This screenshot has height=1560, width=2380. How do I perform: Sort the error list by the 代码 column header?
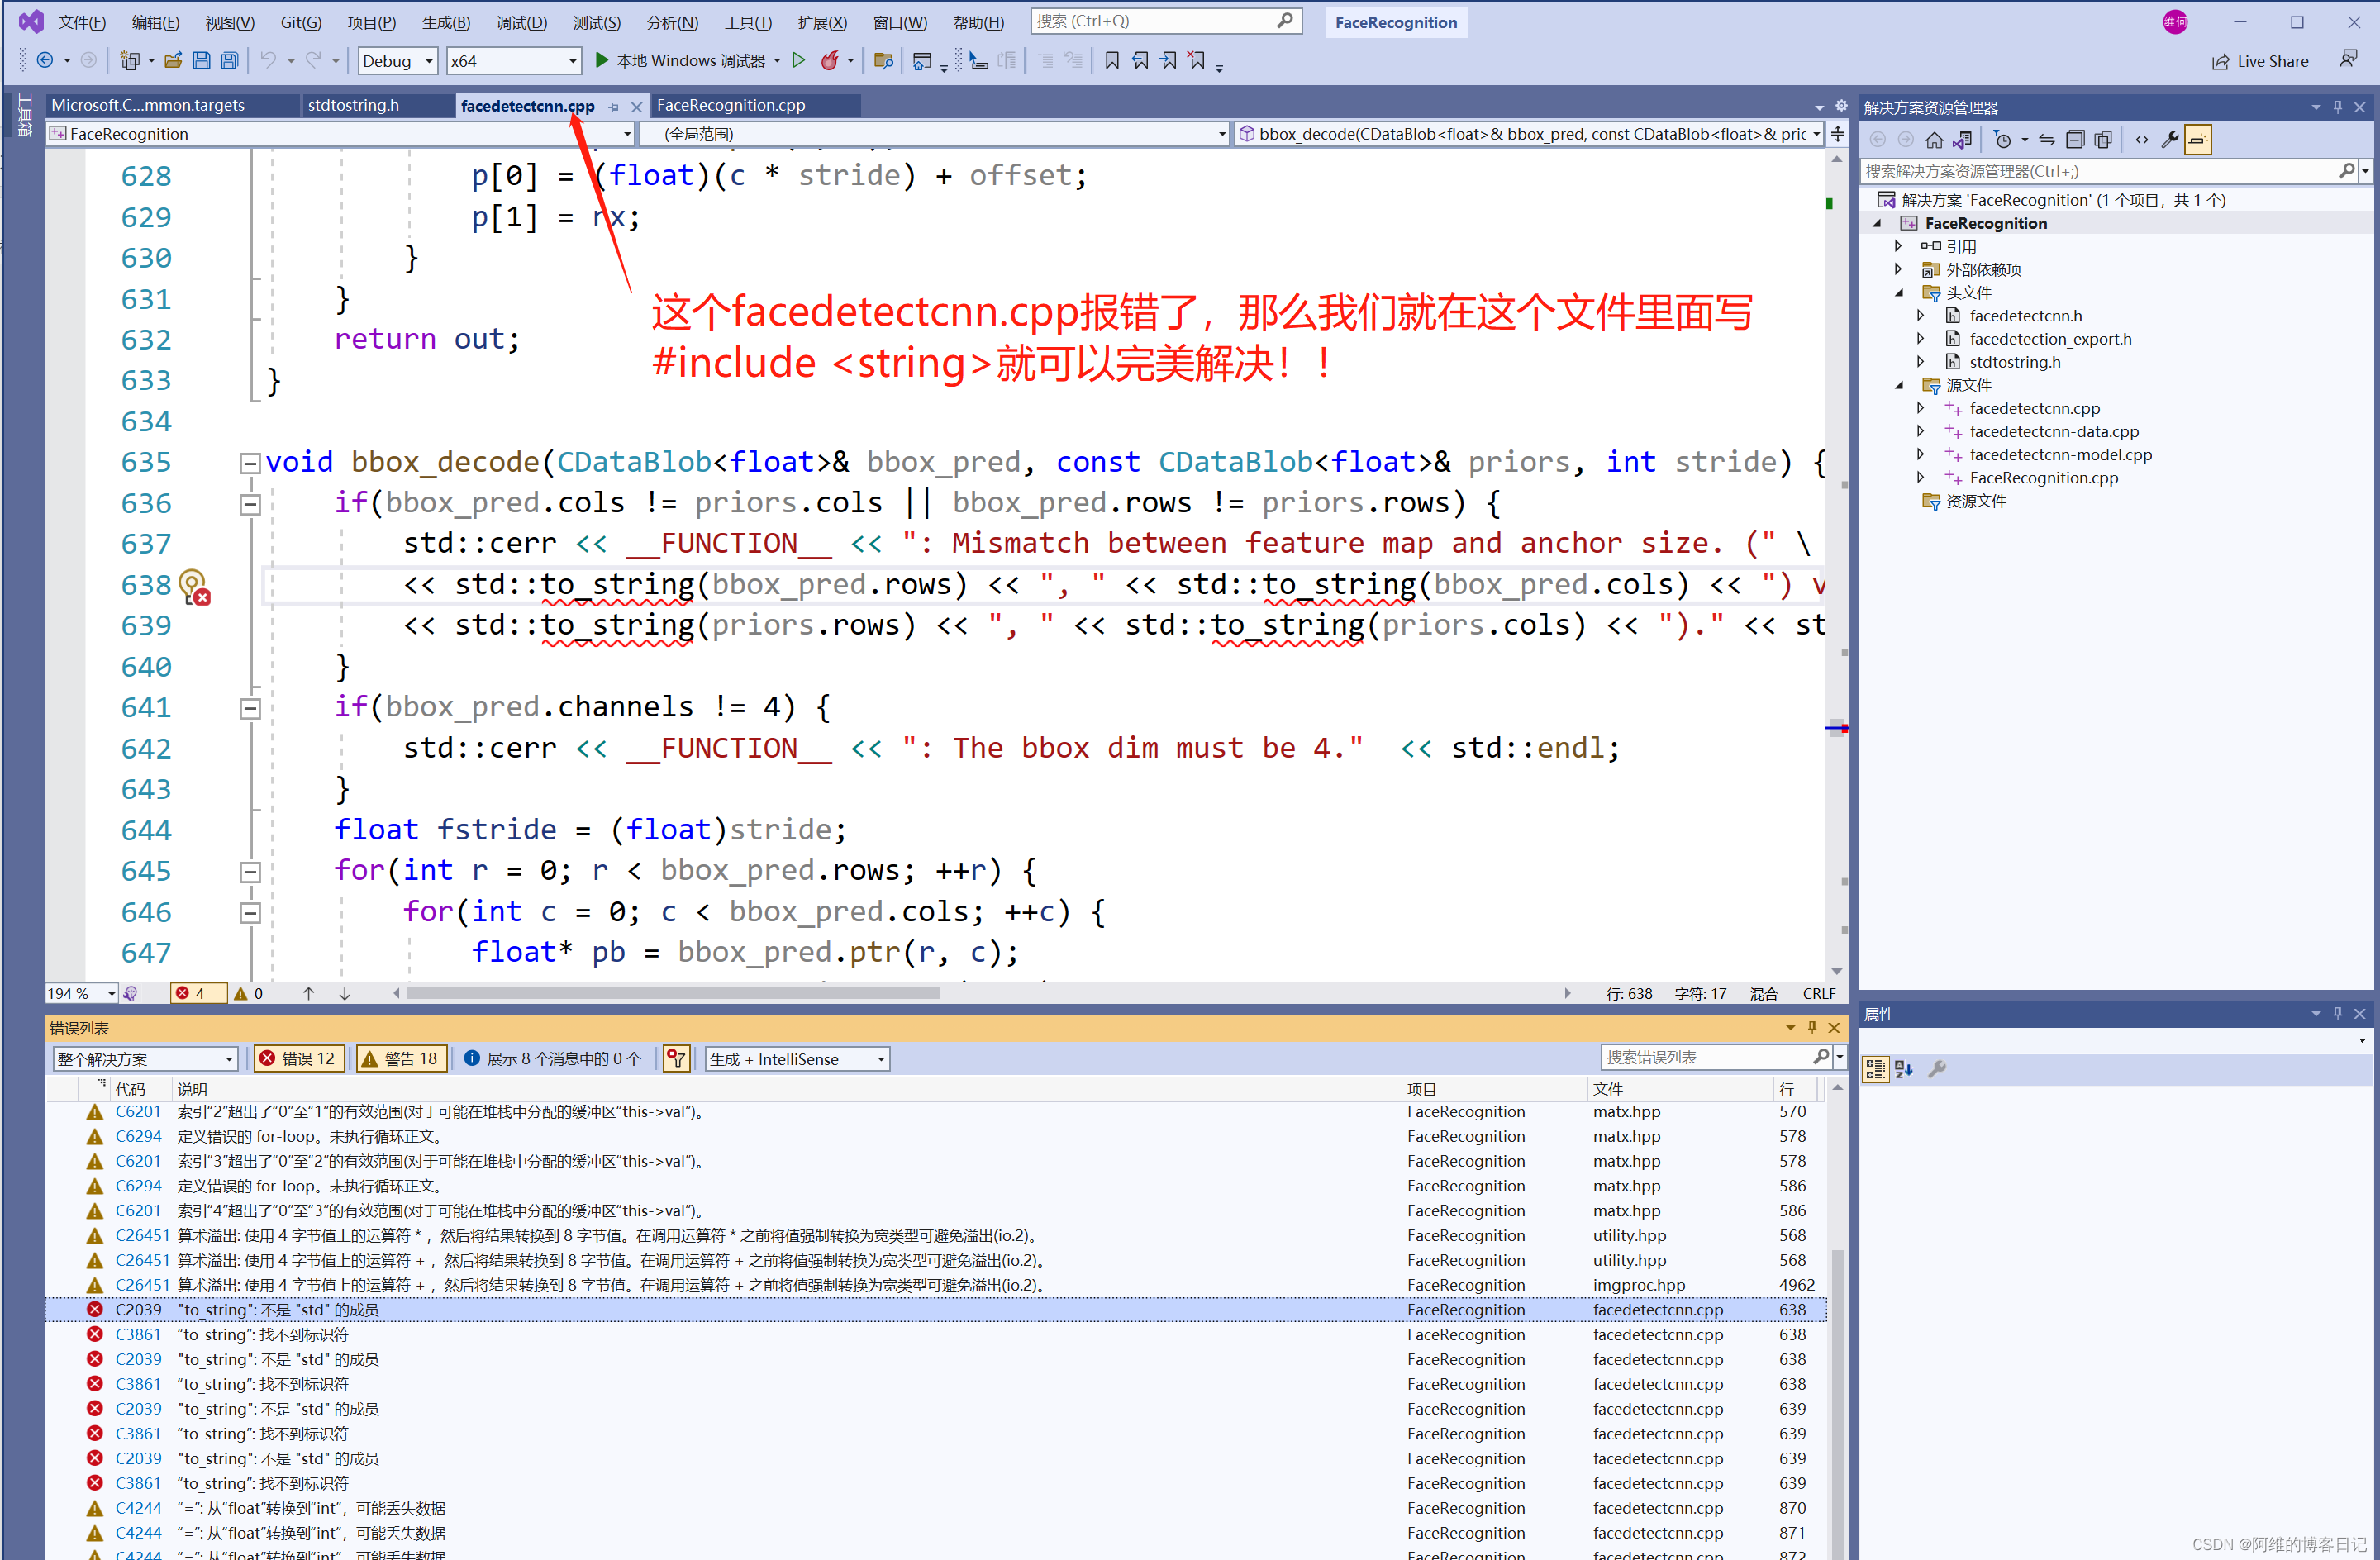coord(130,1089)
